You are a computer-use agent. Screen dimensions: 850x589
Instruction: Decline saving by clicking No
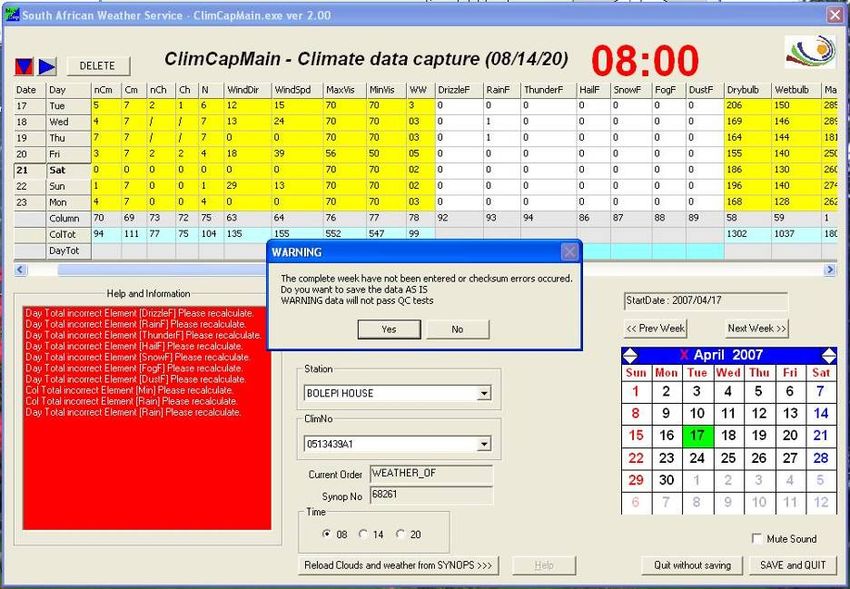pyautogui.click(x=458, y=329)
